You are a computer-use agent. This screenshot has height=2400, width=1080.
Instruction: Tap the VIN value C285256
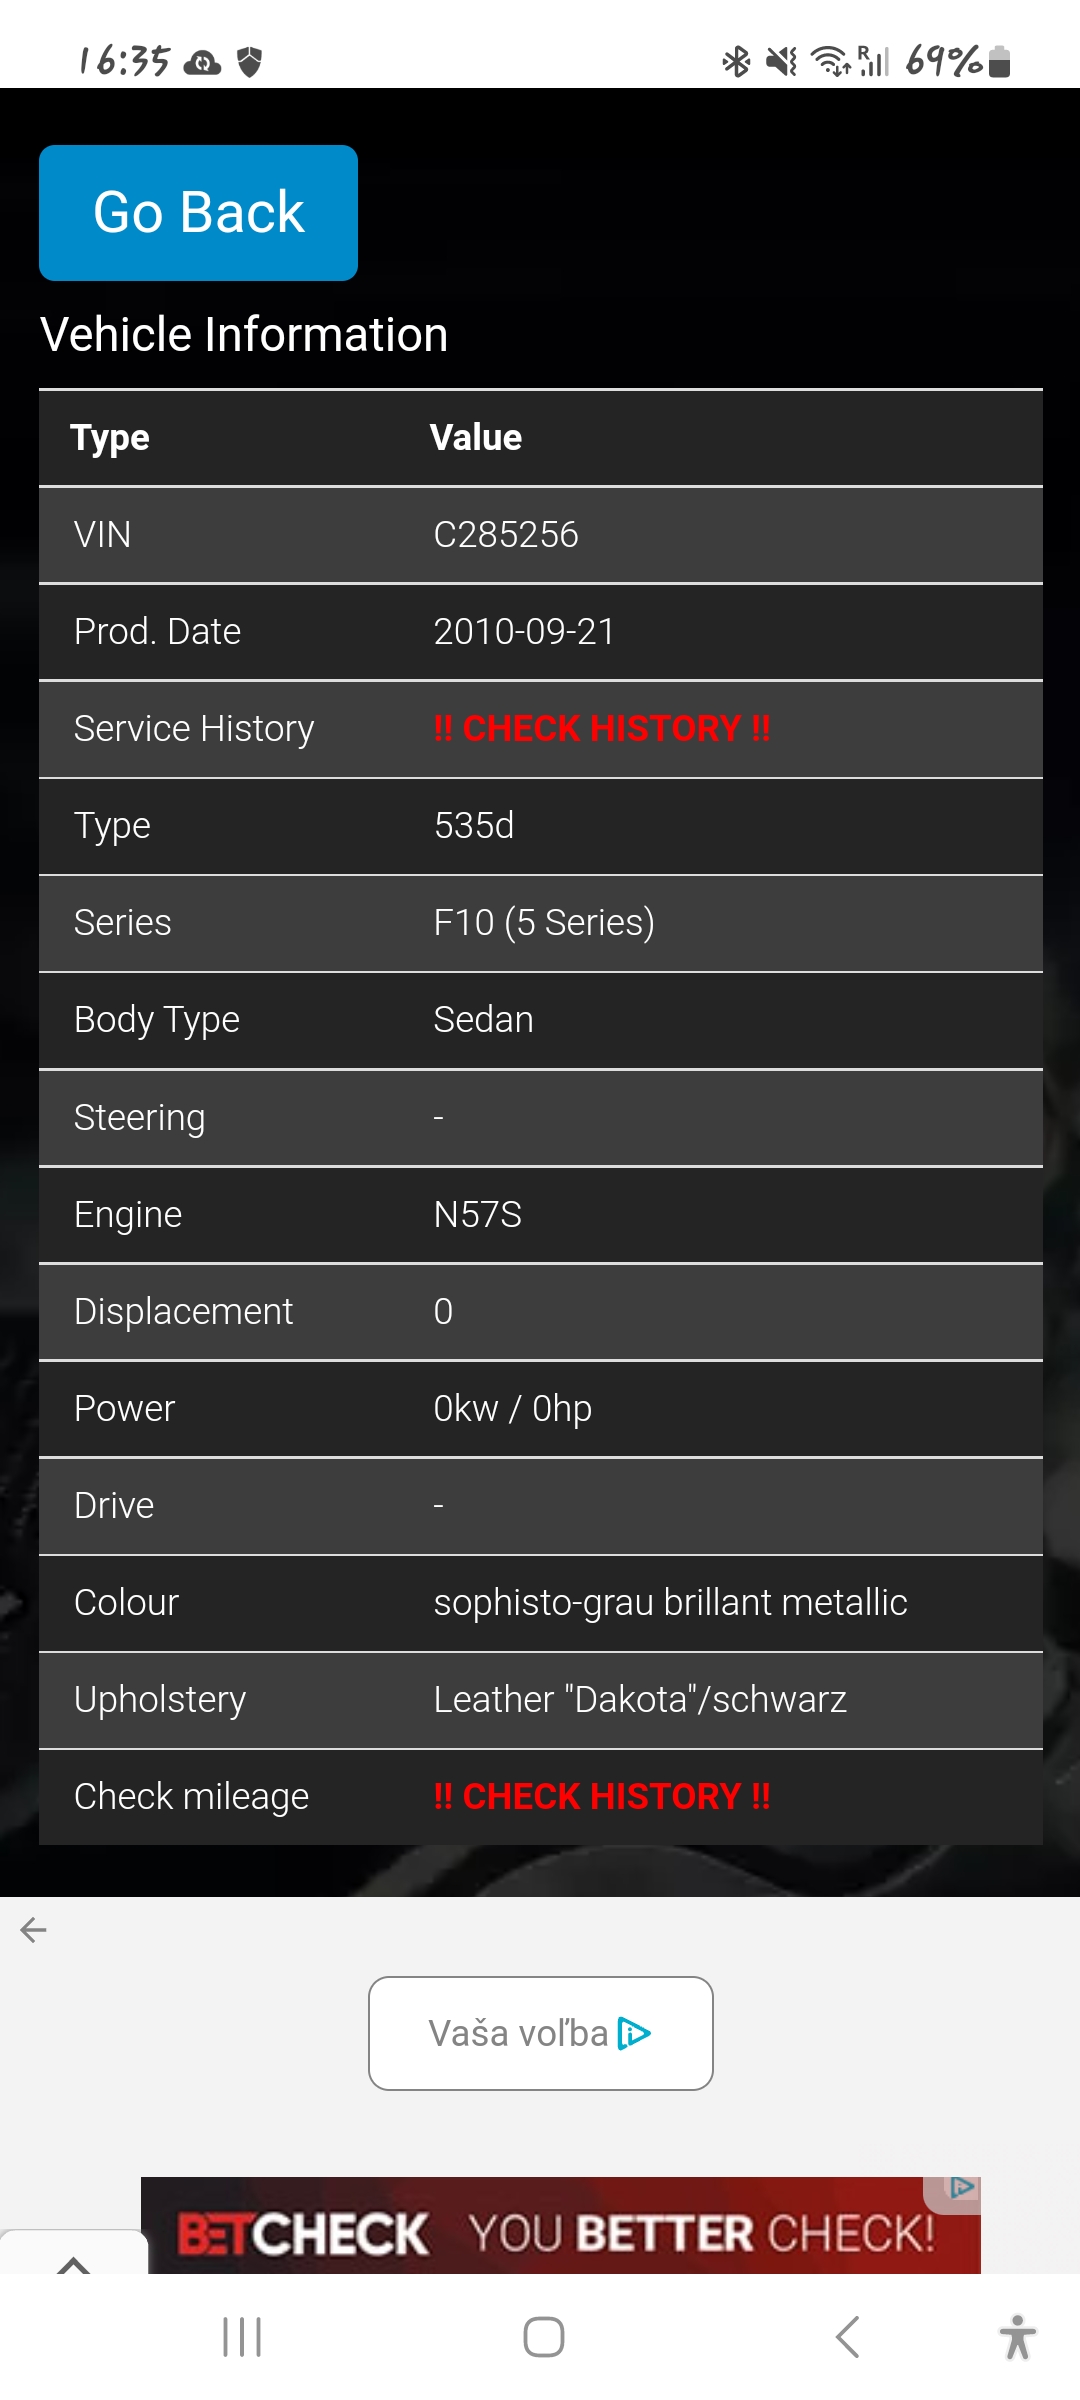[x=506, y=535]
